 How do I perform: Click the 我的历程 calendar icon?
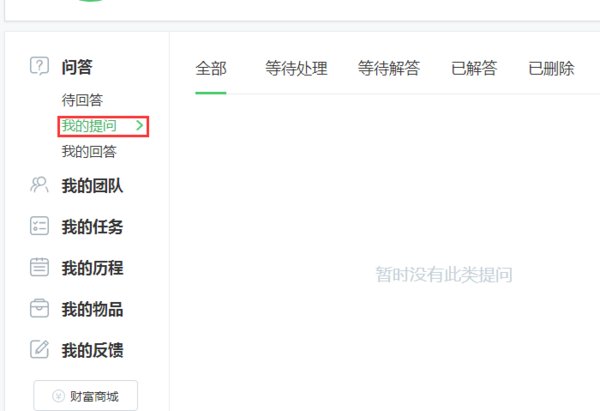click(40, 267)
